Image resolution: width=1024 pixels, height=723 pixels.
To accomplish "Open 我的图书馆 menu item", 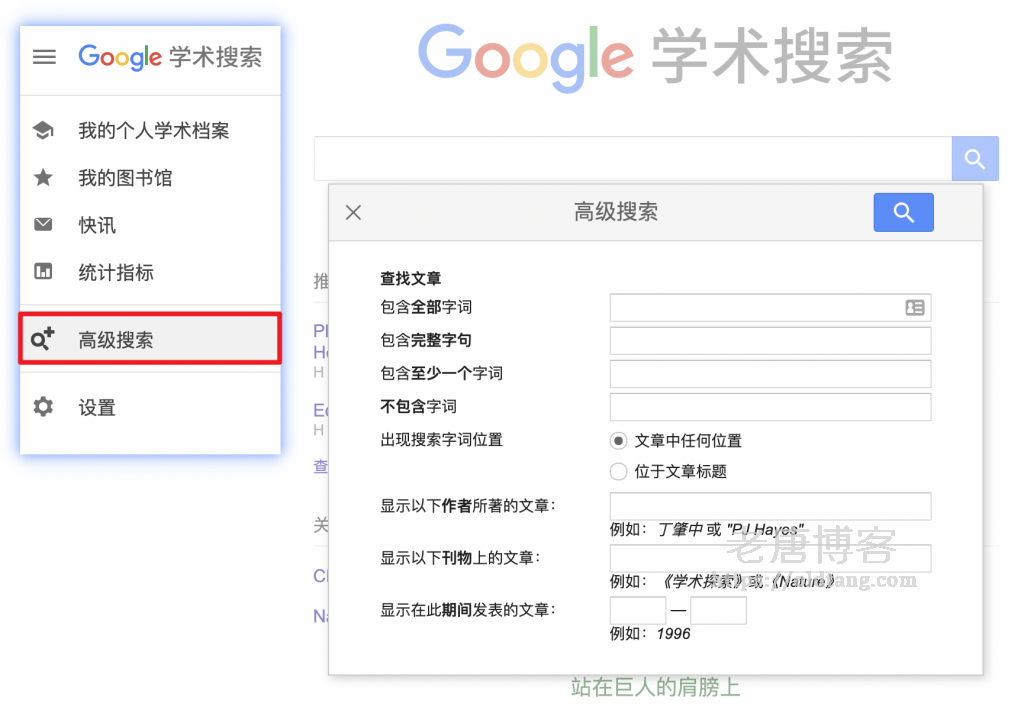I will 125,178.
